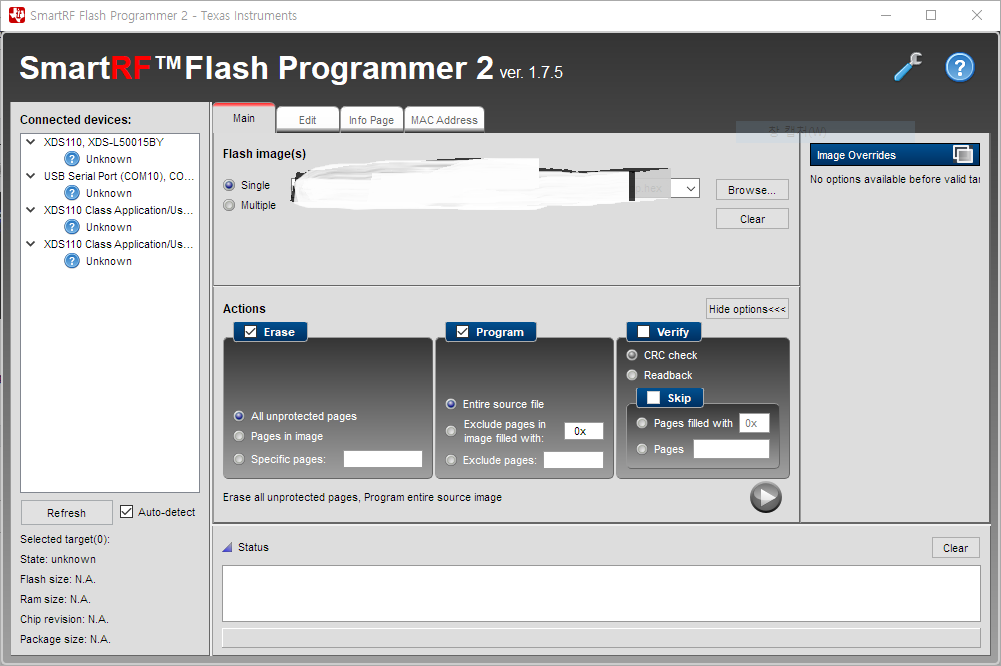The height and width of the screenshot is (666, 1001).
Task: Click Unknown icon under USB Serial Port (COM10)
Action: coord(72,193)
